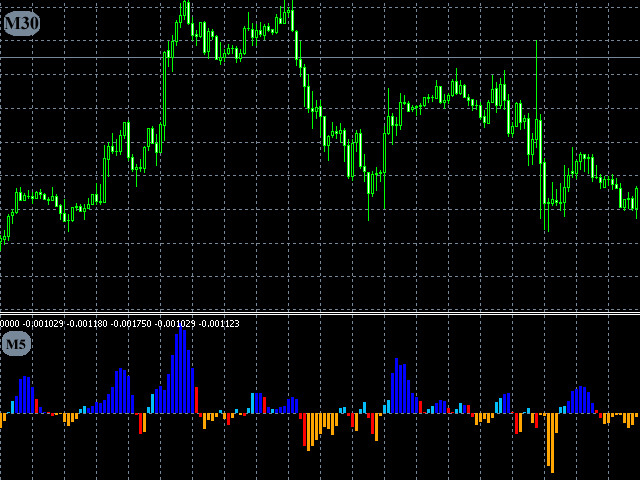Viewport: 640px width, 480px height.
Task: Click the longest orange histogram bar
Action: click(x=552, y=443)
